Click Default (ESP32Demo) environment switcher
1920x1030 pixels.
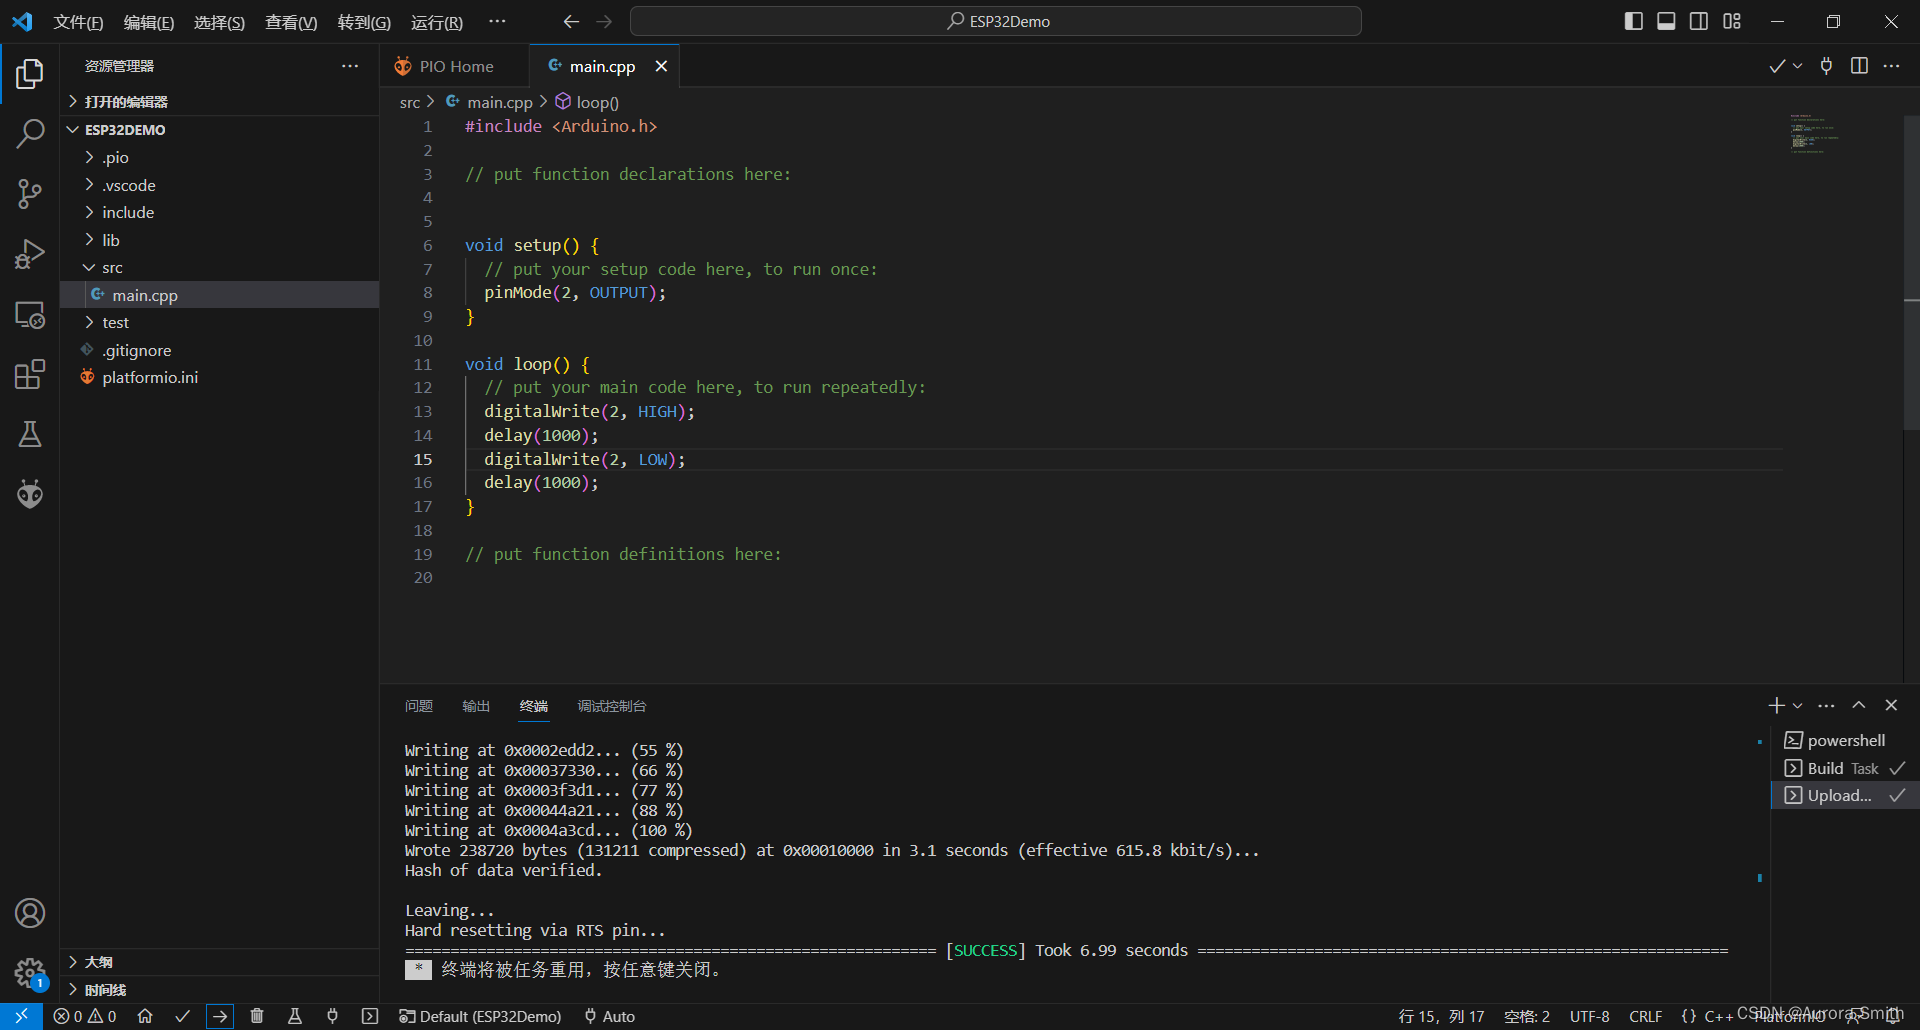(481, 1016)
